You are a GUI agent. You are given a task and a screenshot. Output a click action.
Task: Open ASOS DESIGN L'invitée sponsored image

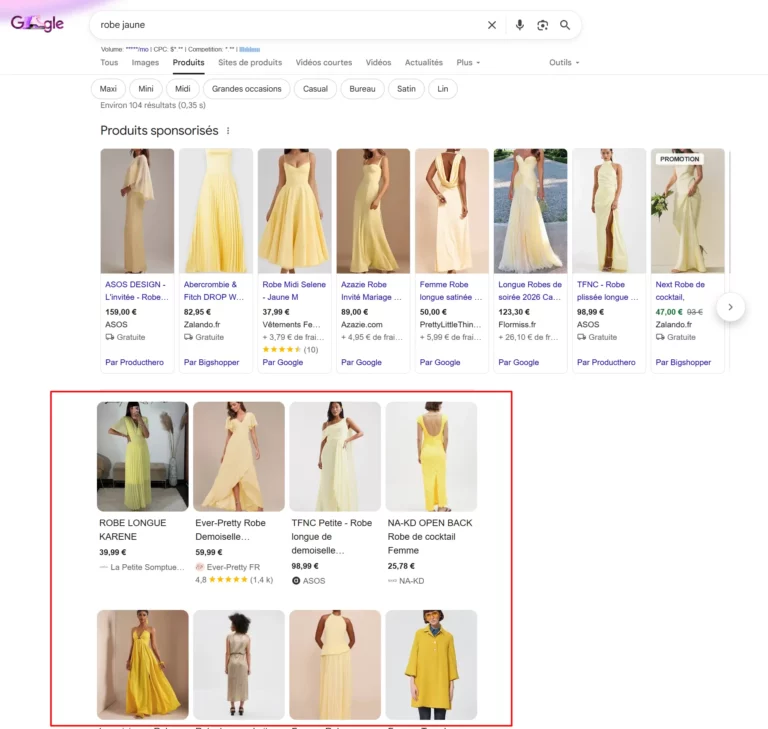coord(137,211)
